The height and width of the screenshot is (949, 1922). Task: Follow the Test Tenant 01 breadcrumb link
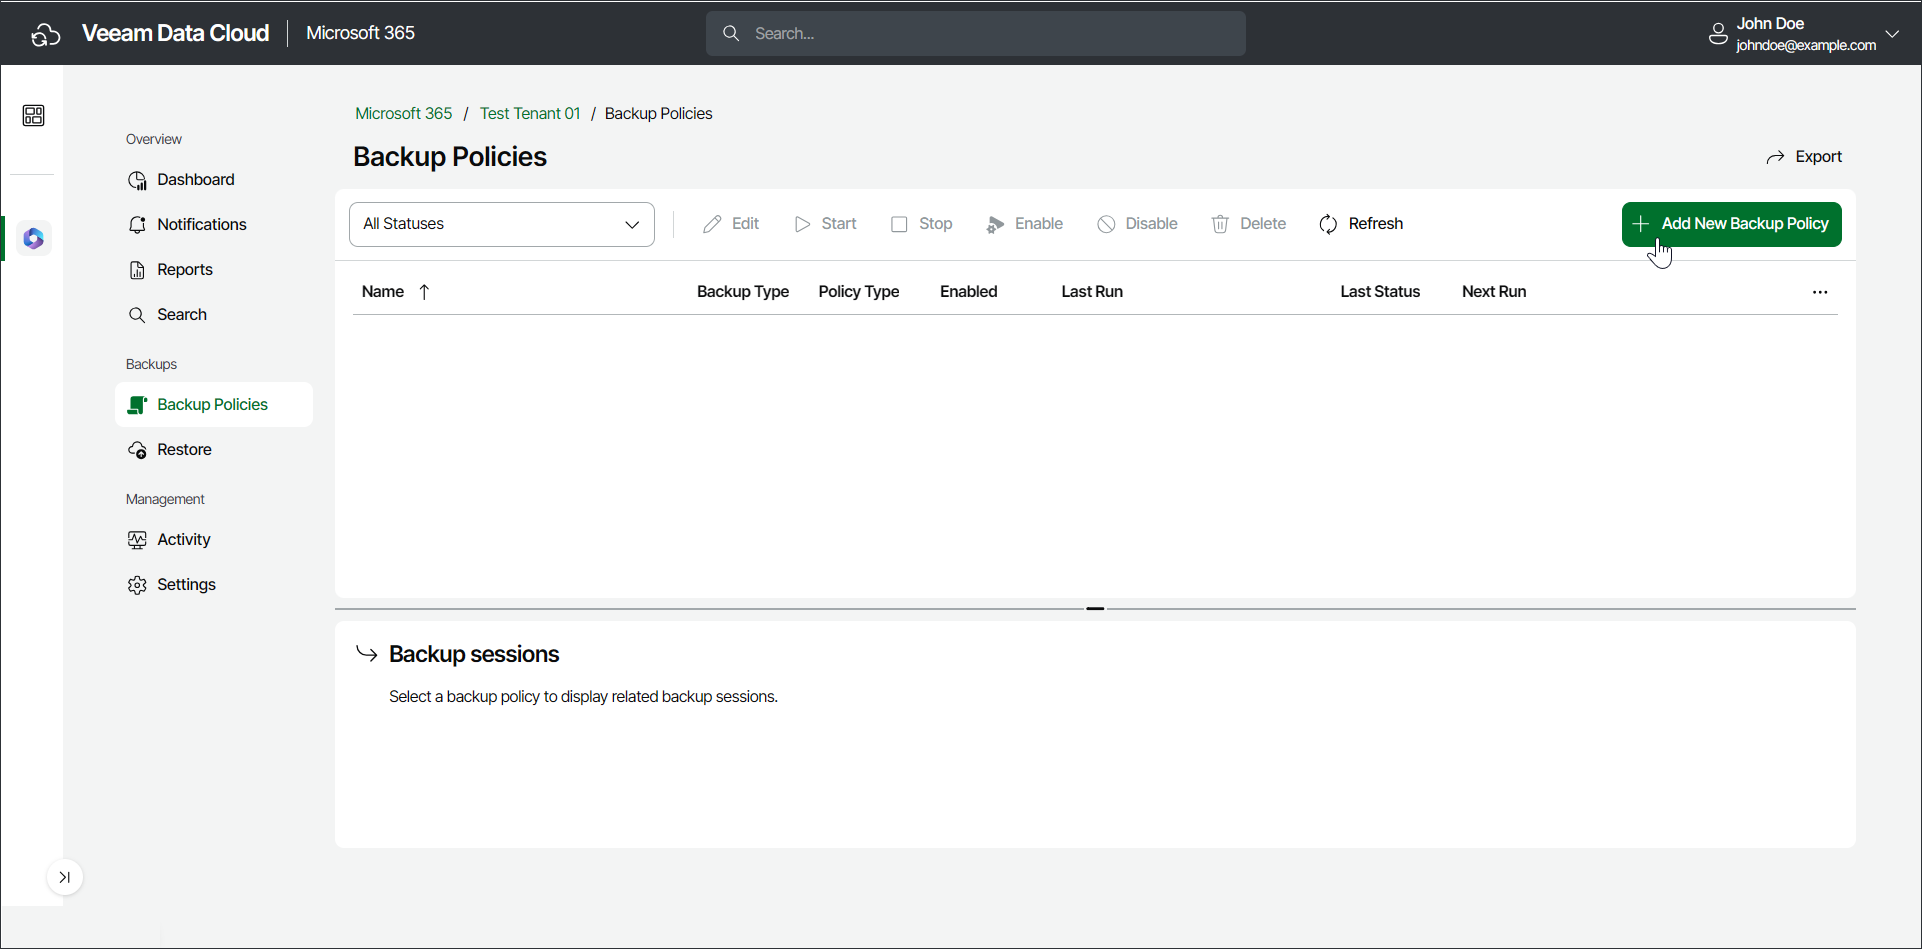pos(530,114)
